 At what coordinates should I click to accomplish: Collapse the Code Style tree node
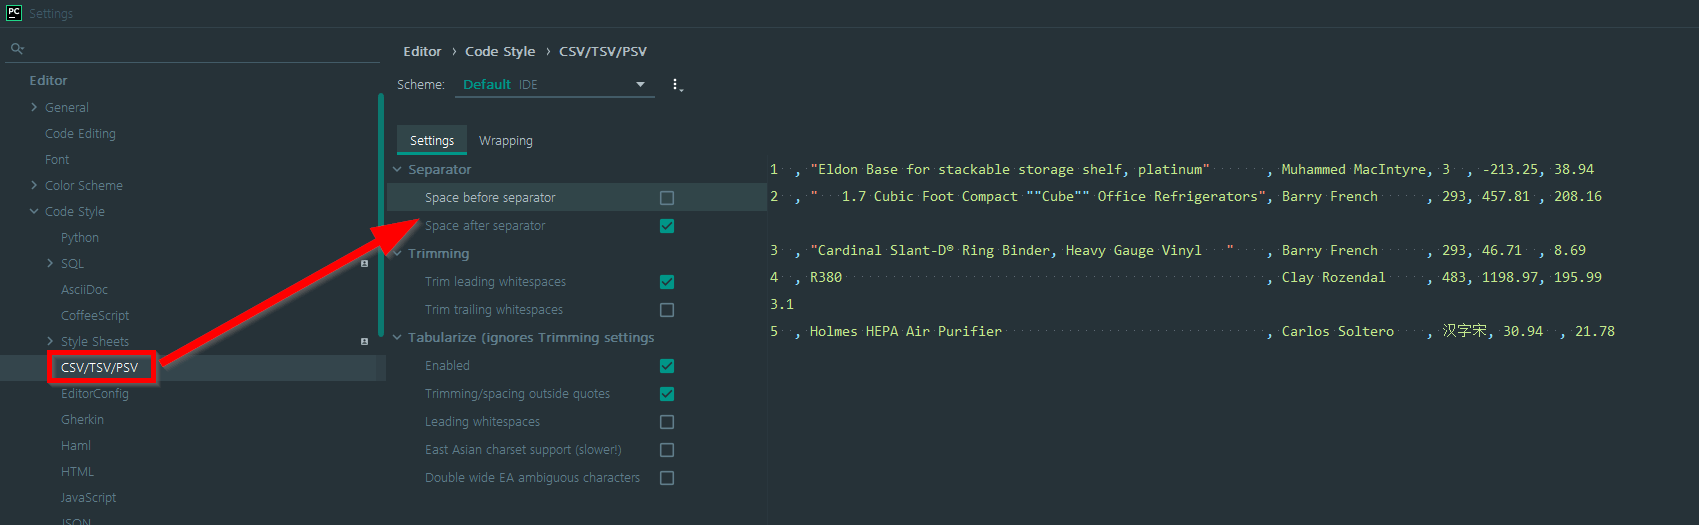tap(34, 211)
